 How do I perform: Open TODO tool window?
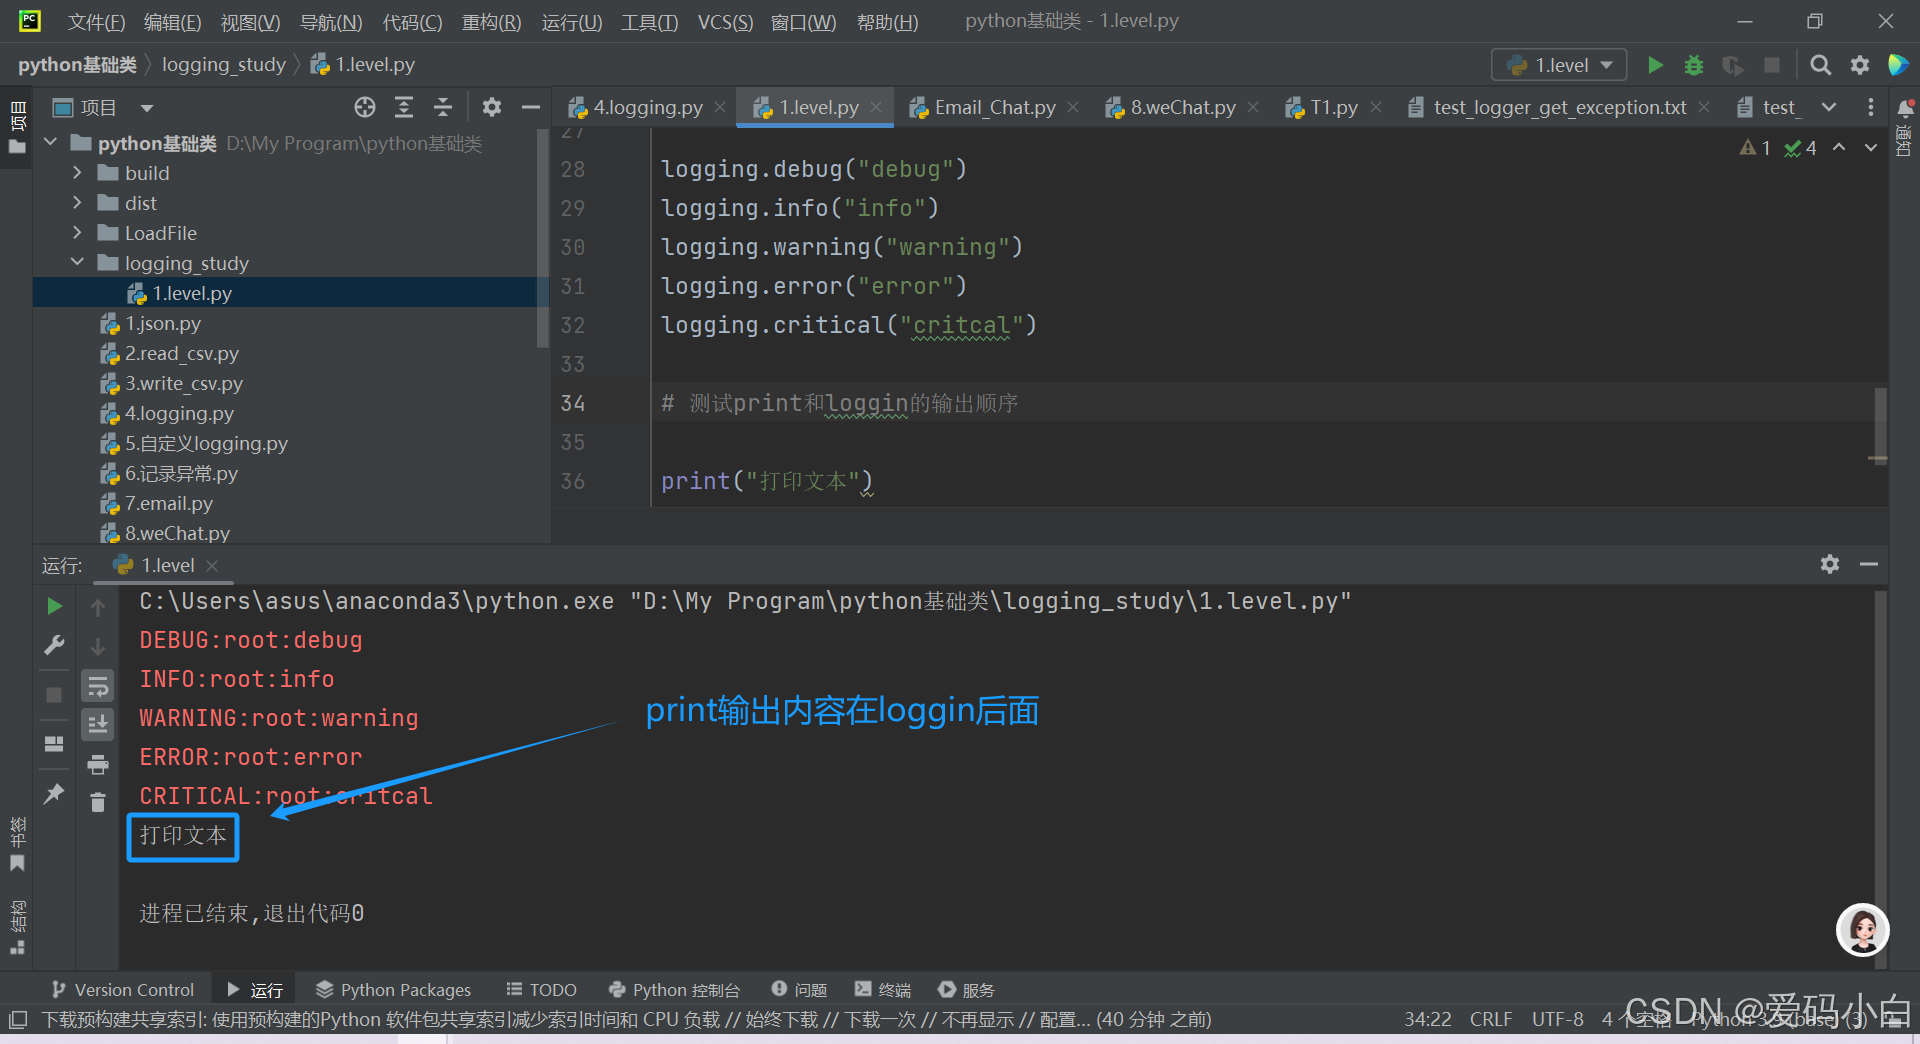coord(541,989)
